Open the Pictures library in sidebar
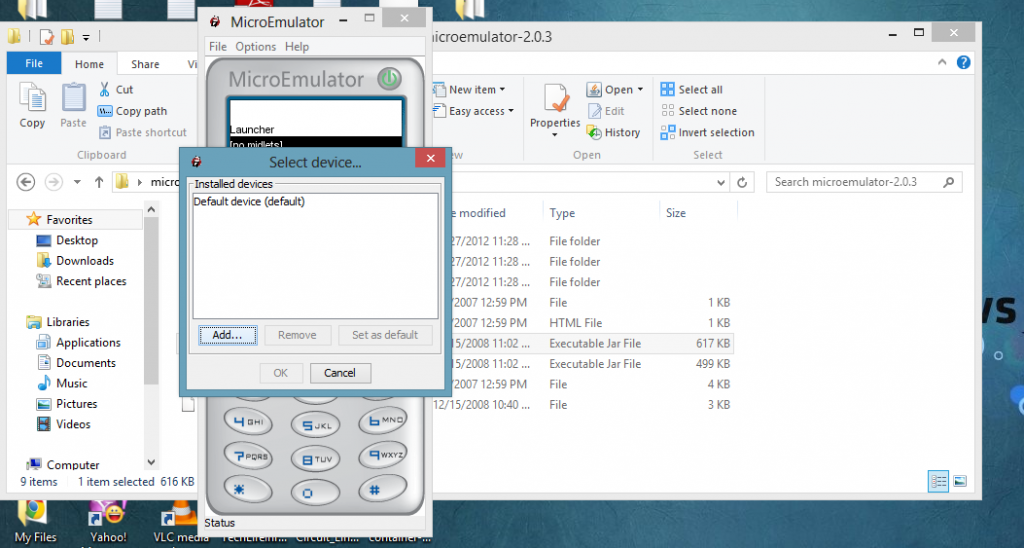The image size is (1024, 548). 67,404
